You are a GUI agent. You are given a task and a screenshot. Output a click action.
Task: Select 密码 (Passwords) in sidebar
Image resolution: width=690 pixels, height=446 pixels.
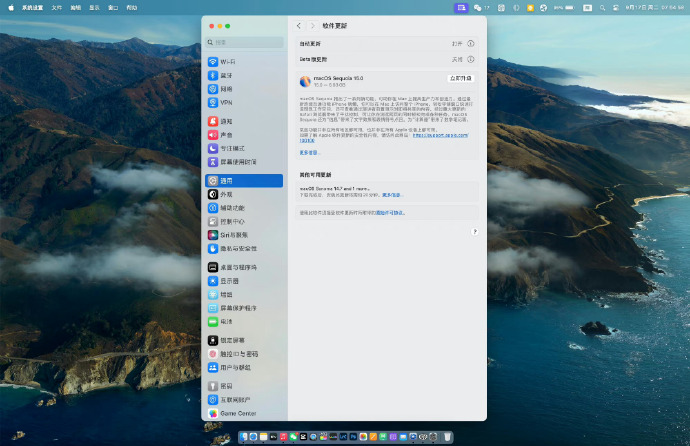click(244, 386)
